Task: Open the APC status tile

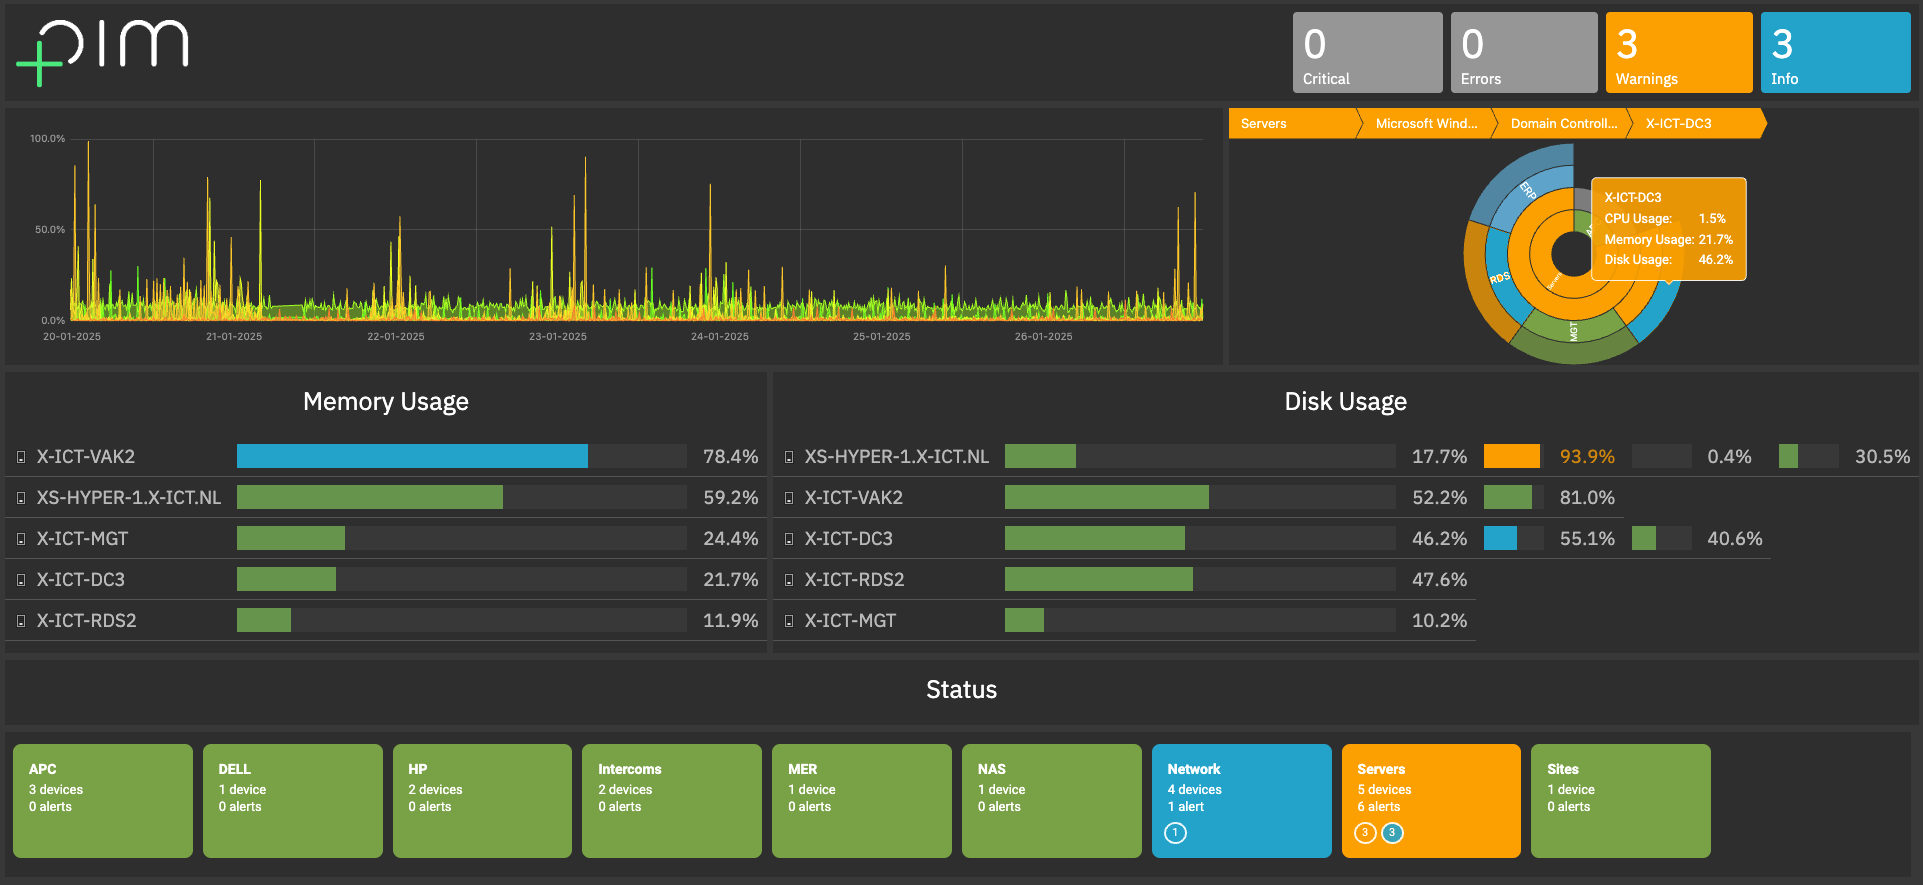Action: click(x=103, y=800)
